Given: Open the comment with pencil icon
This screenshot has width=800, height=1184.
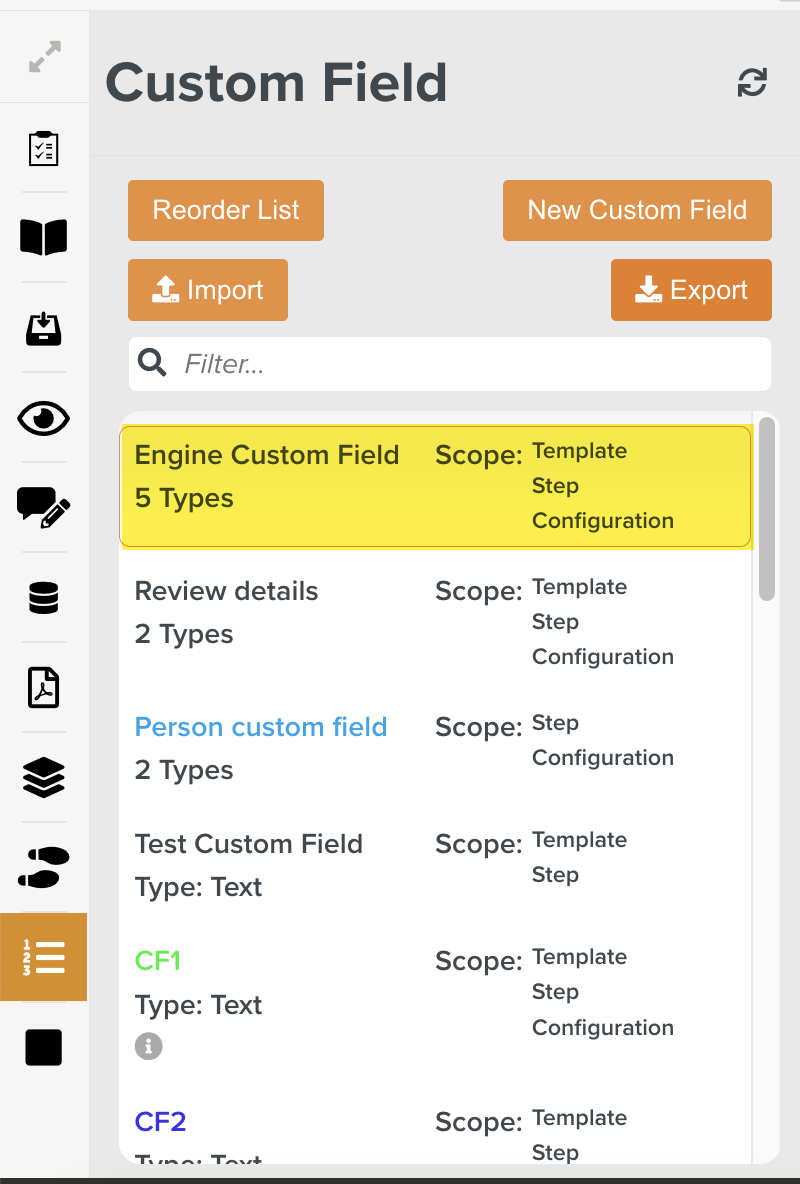Looking at the screenshot, I should [x=44, y=507].
